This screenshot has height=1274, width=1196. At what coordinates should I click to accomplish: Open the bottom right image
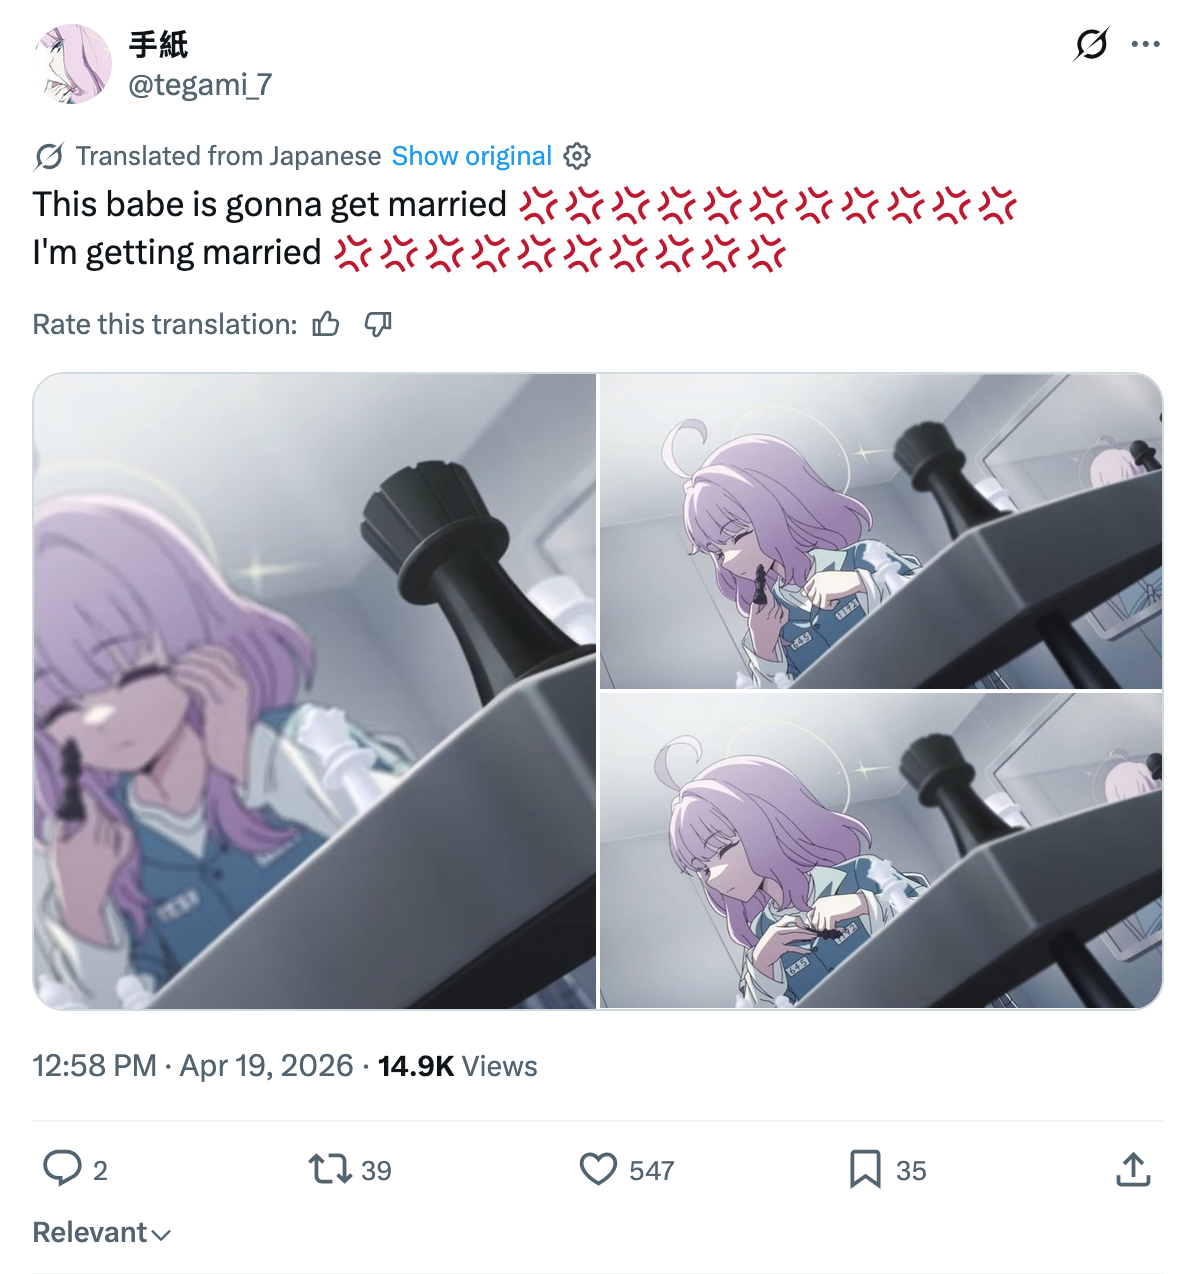881,851
